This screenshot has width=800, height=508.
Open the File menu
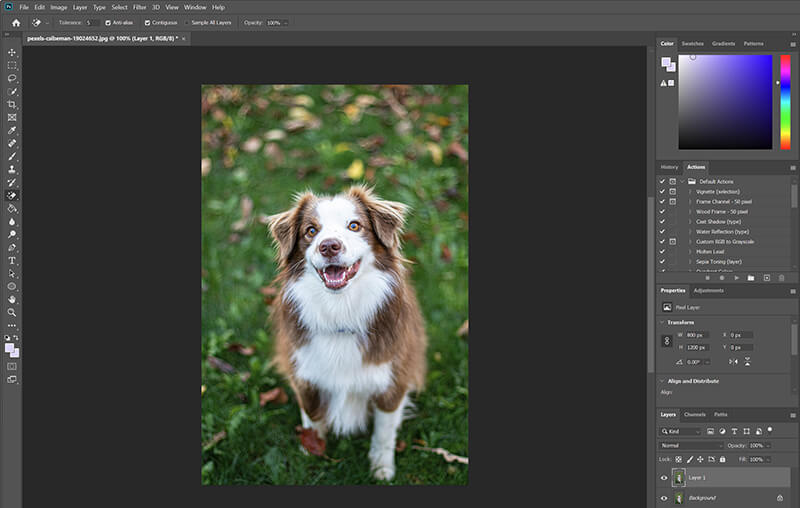(x=24, y=7)
